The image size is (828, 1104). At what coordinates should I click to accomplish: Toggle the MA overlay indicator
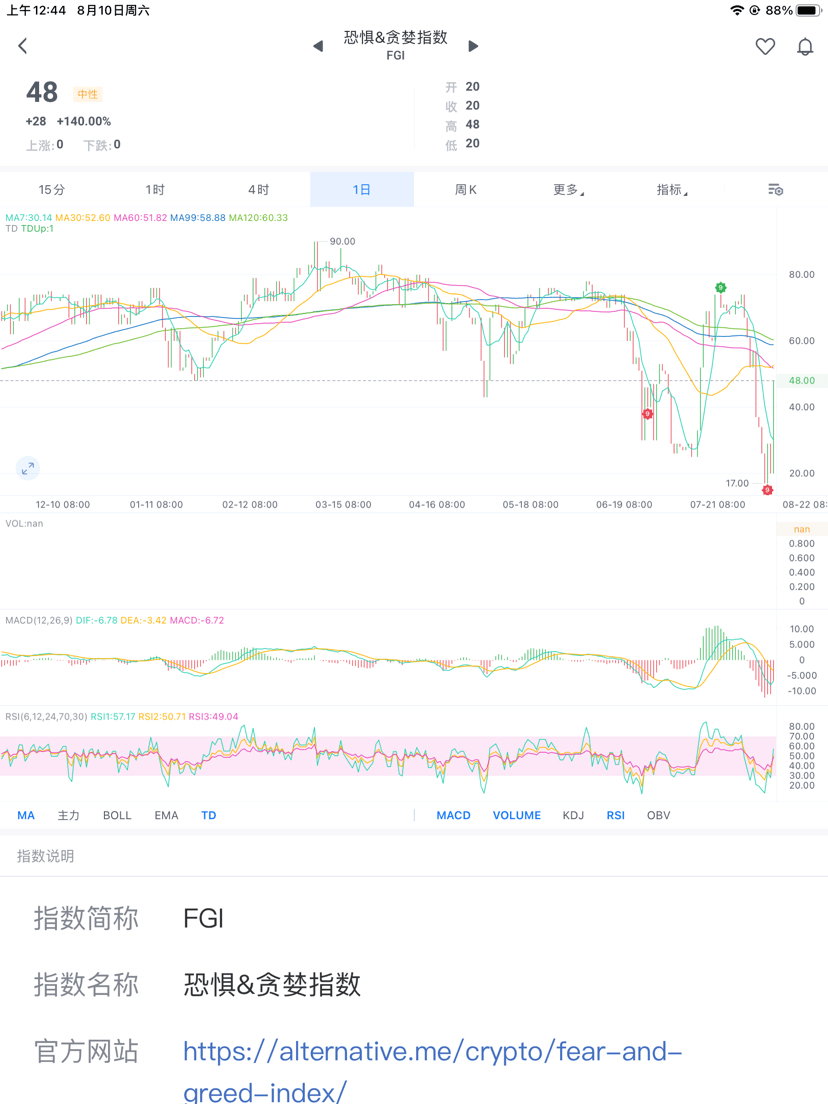pos(26,815)
